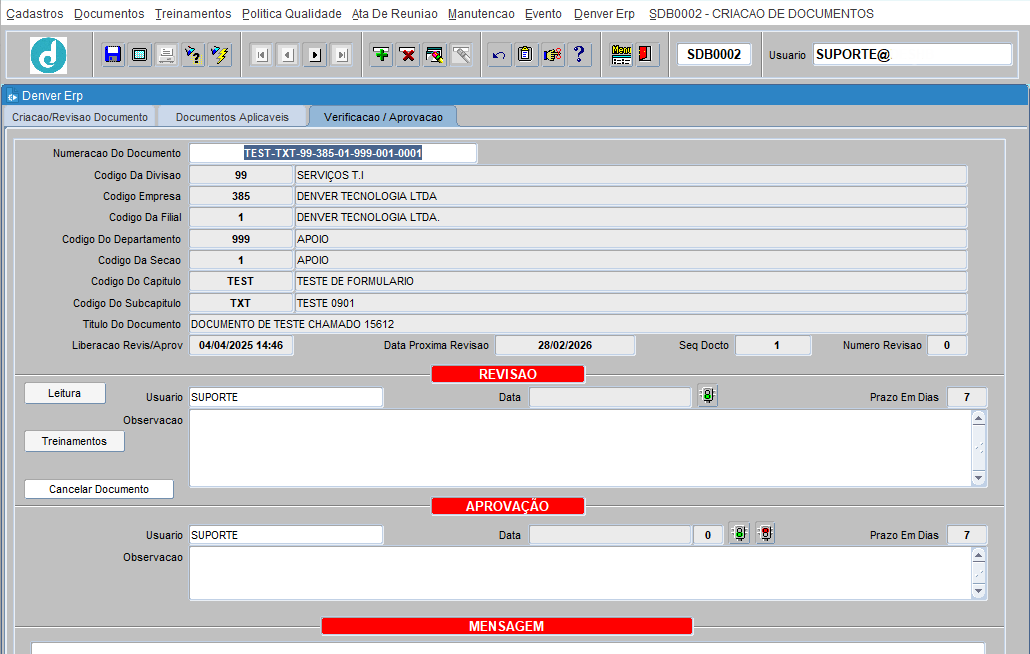Screen dimensions: 1030x654
Task: Click the printer toolbar icon
Action: click(x=167, y=54)
